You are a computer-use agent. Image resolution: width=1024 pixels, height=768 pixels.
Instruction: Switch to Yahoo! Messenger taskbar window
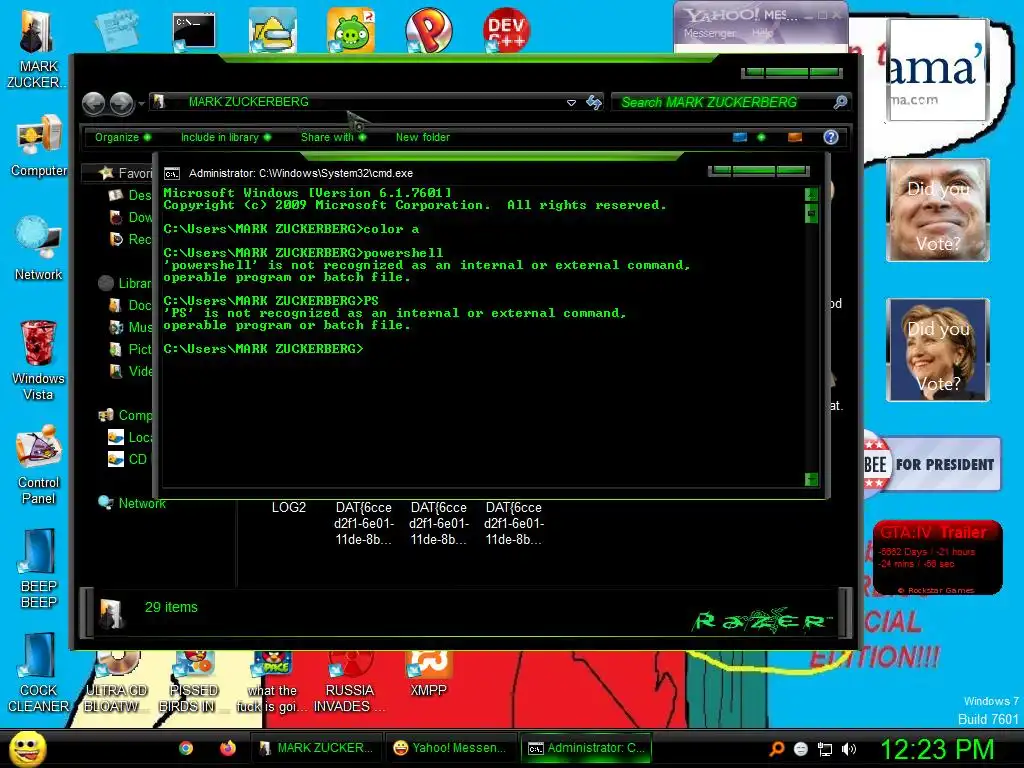tap(451, 748)
